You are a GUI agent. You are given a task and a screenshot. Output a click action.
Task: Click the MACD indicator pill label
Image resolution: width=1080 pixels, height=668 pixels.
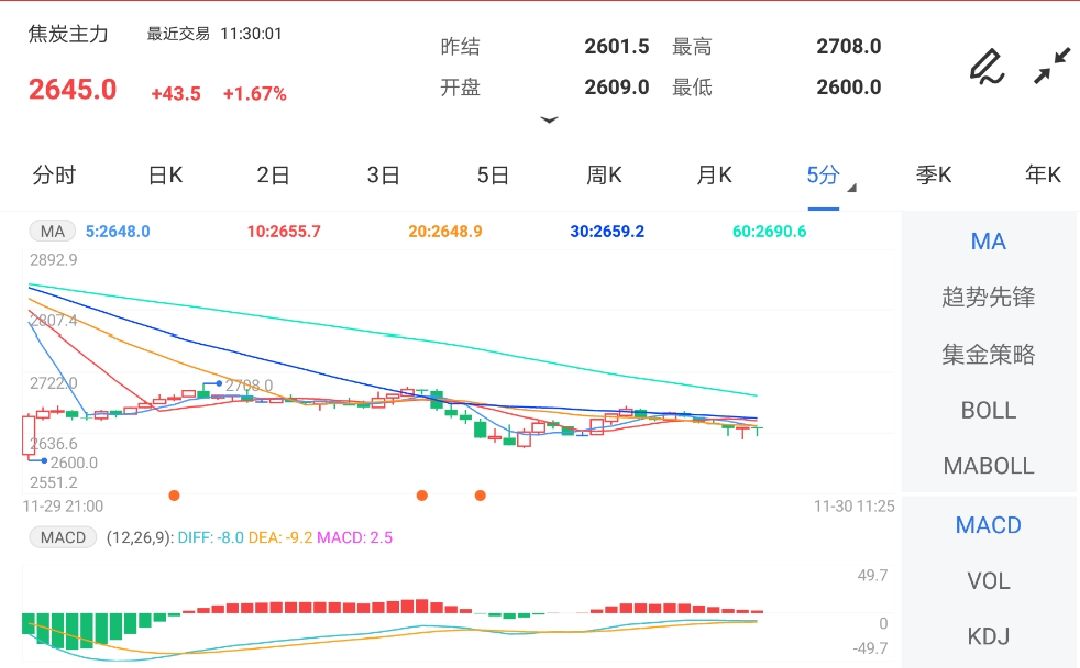(63, 537)
